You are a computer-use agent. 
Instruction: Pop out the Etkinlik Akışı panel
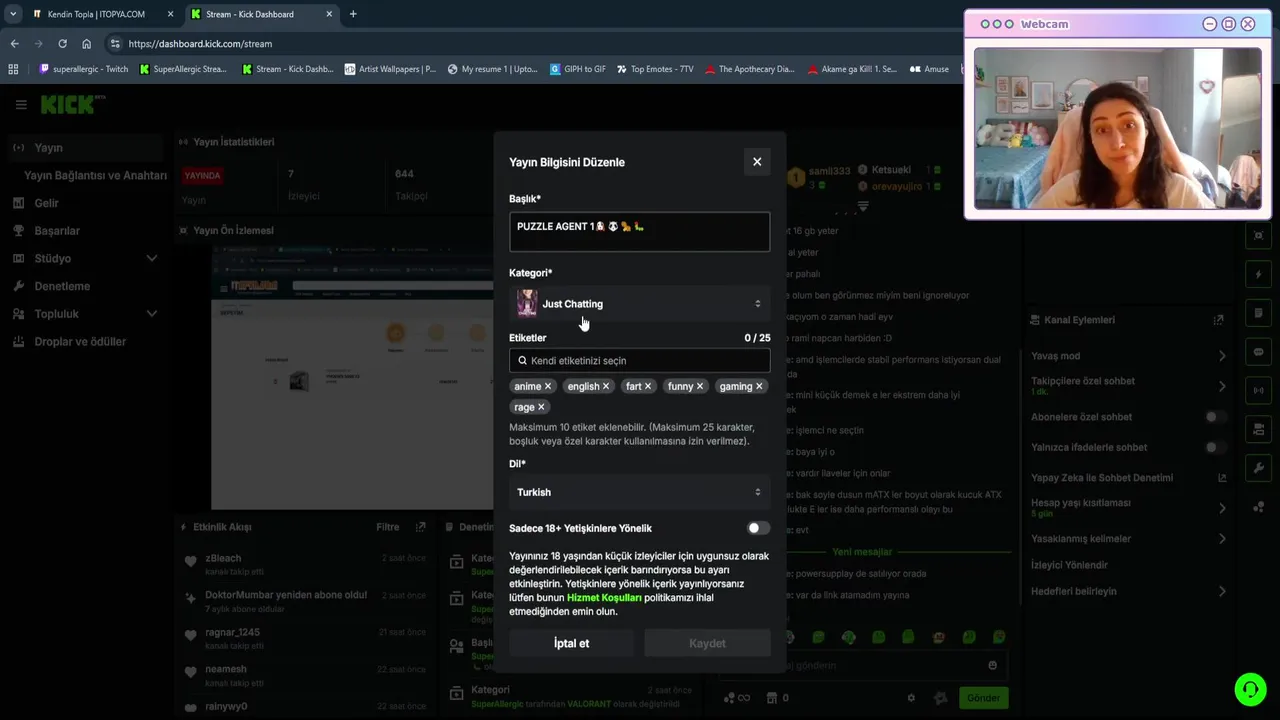[421, 527]
